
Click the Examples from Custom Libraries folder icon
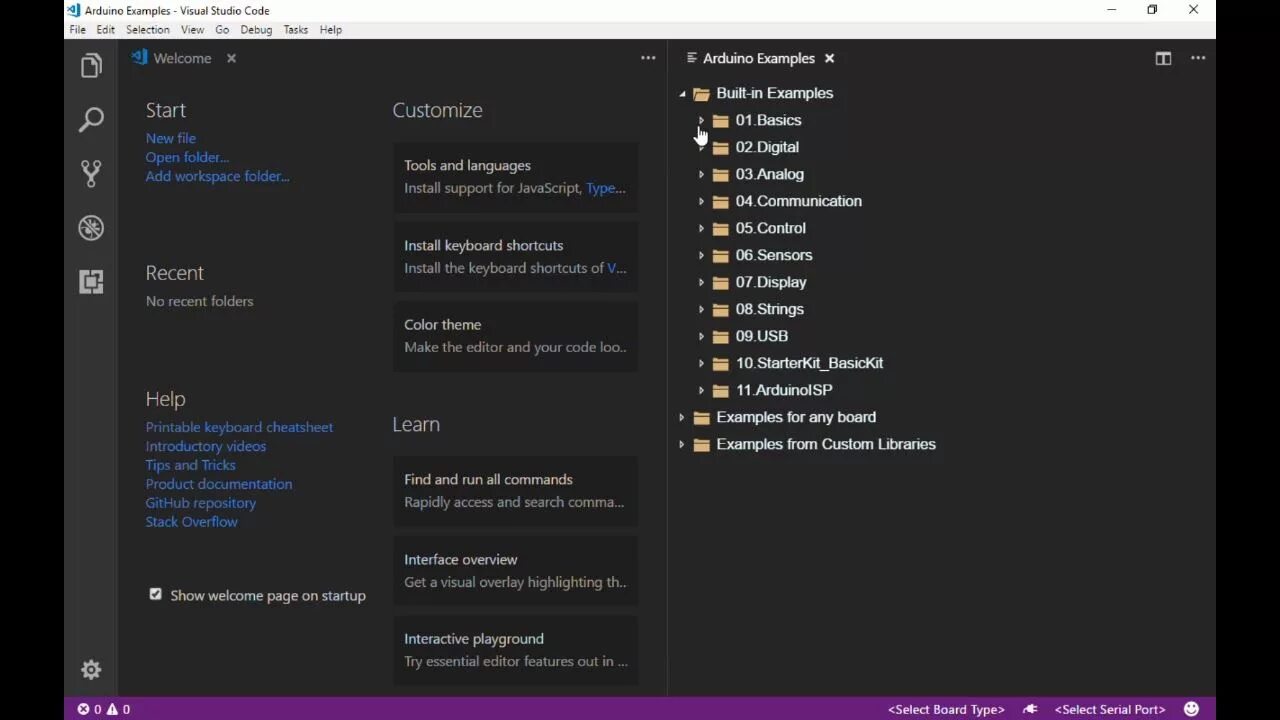point(701,444)
